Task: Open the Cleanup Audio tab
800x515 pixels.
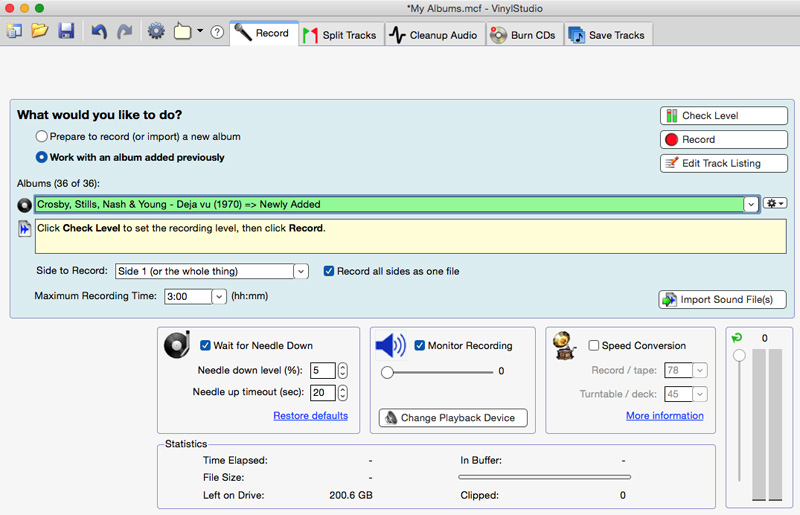Action: click(x=434, y=35)
